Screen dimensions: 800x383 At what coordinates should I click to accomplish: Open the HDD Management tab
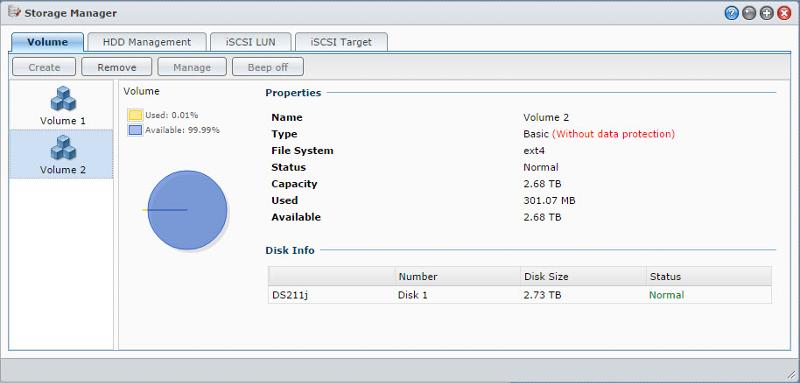(x=147, y=42)
